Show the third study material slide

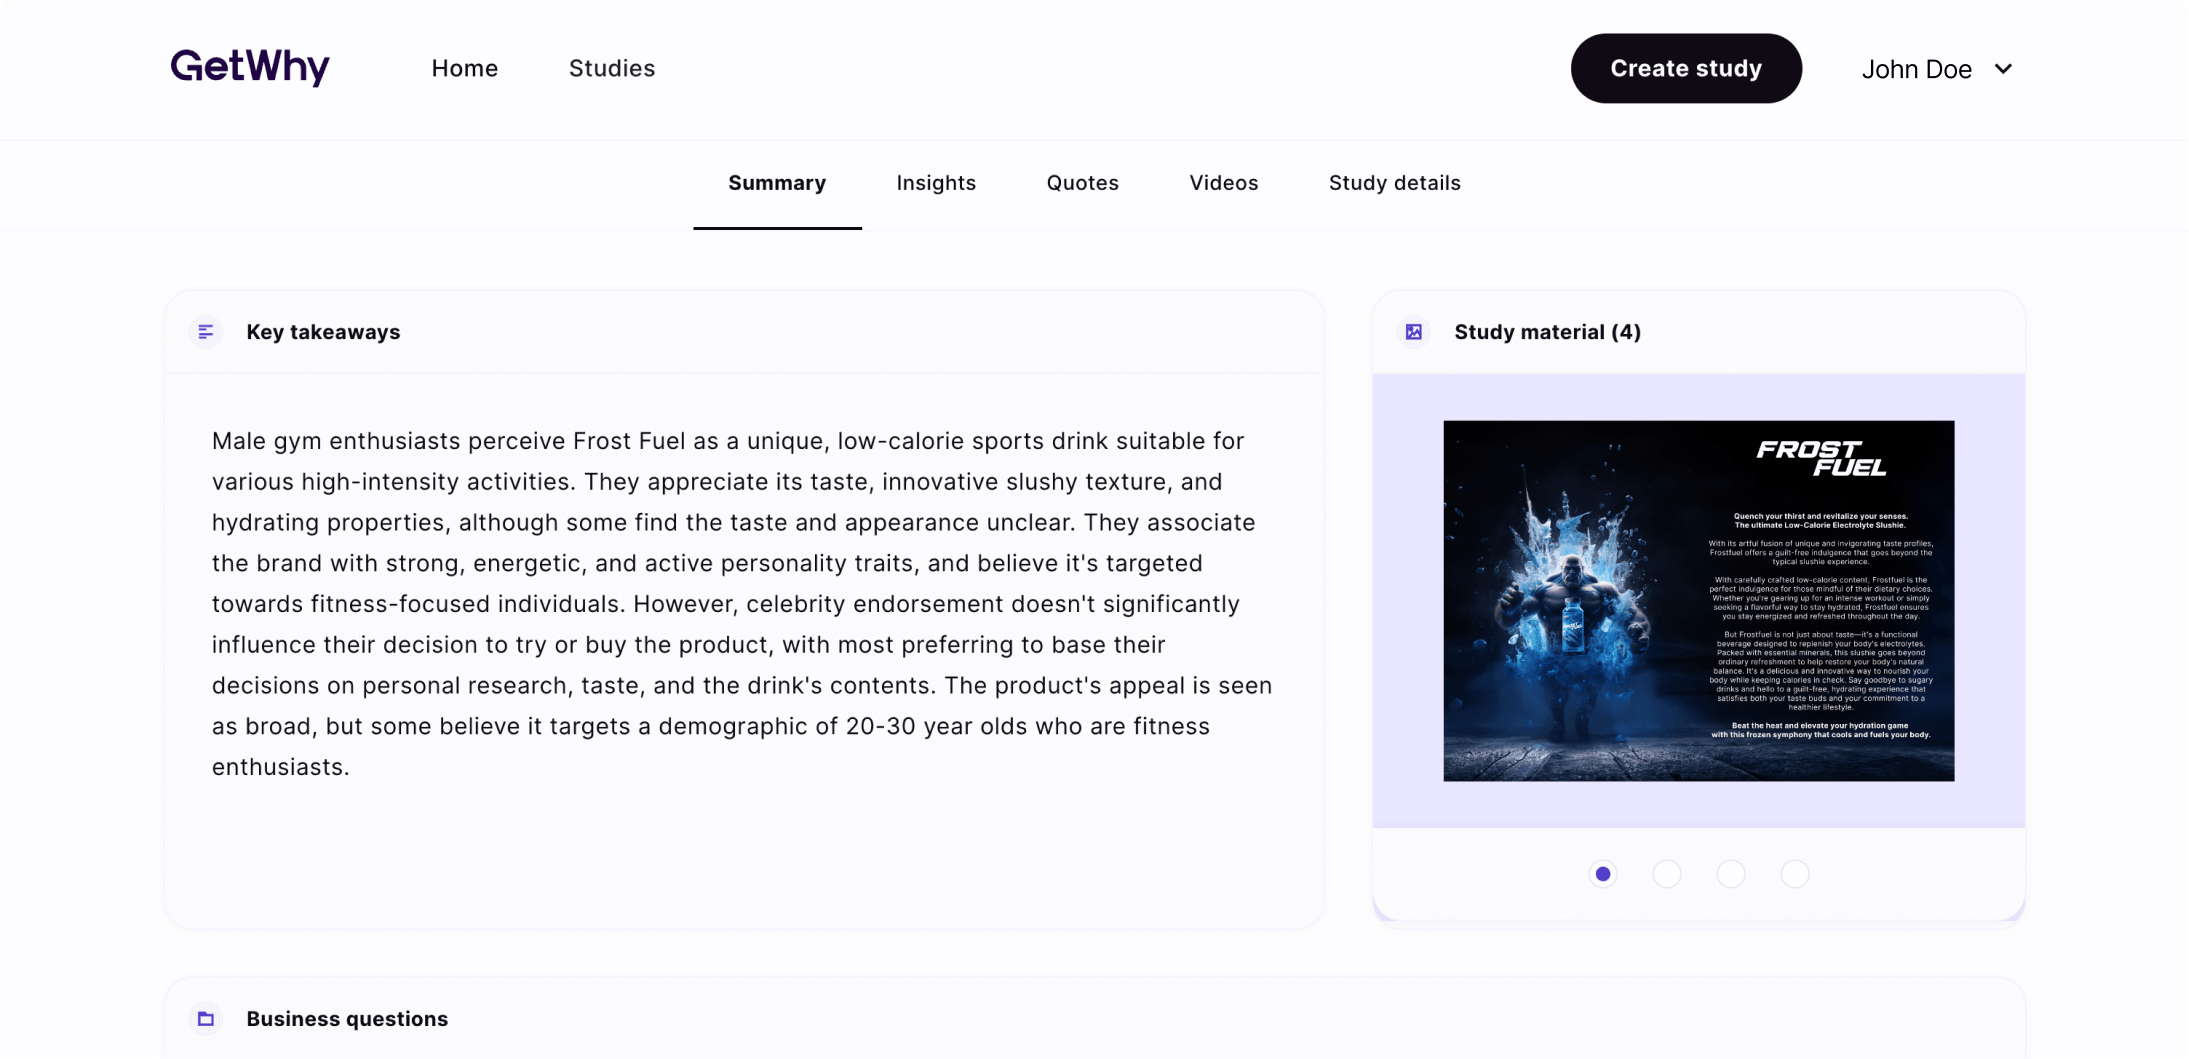click(x=1731, y=874)
